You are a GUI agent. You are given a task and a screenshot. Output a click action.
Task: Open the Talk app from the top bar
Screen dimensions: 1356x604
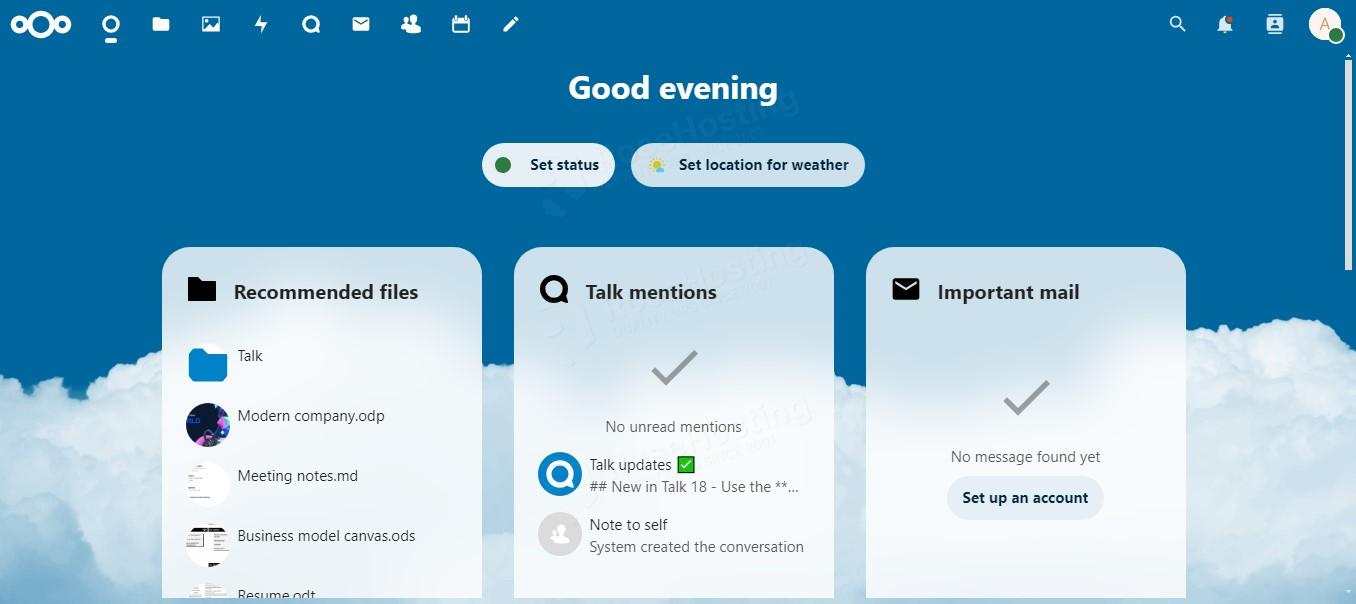pos(310,24)
